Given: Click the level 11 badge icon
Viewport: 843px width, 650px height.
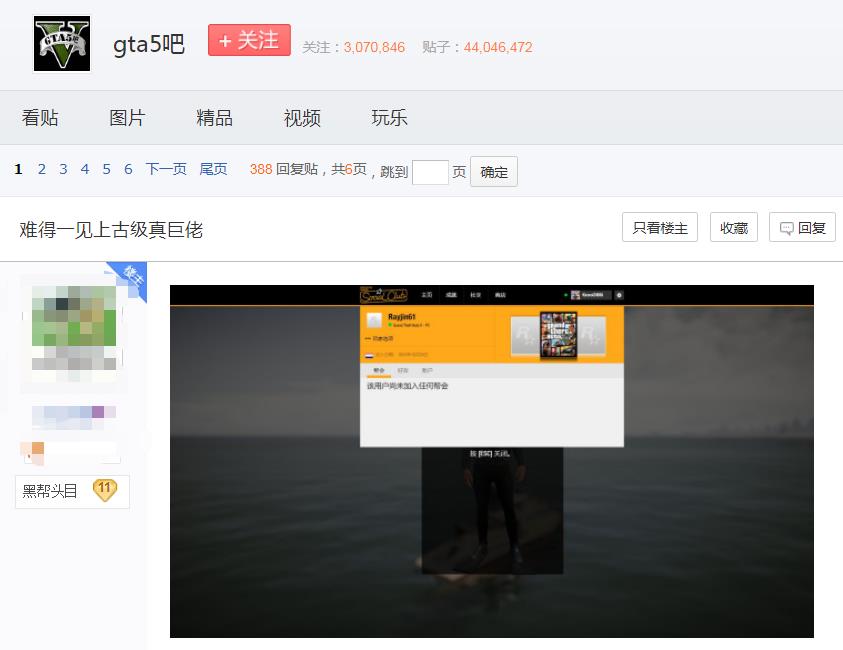Looking at the screenshot, I should tap(105, 490).
